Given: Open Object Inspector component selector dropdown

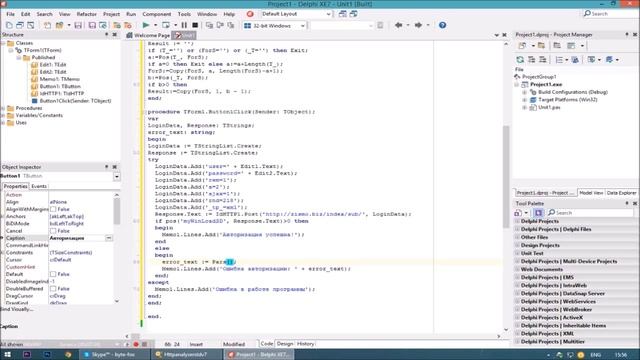Looking at the screenshot, I should (x=117, y=176).
